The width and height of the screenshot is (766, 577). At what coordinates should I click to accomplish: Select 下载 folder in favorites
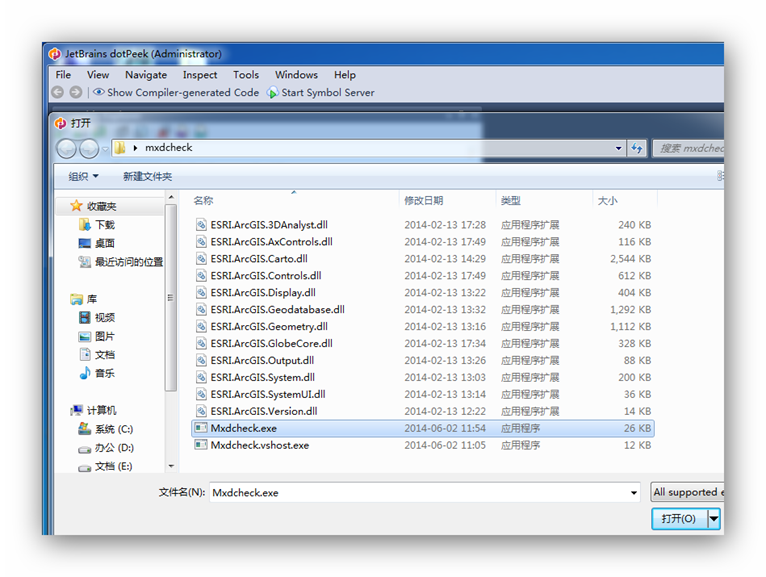pyautogui.click(x=105, y=225)
